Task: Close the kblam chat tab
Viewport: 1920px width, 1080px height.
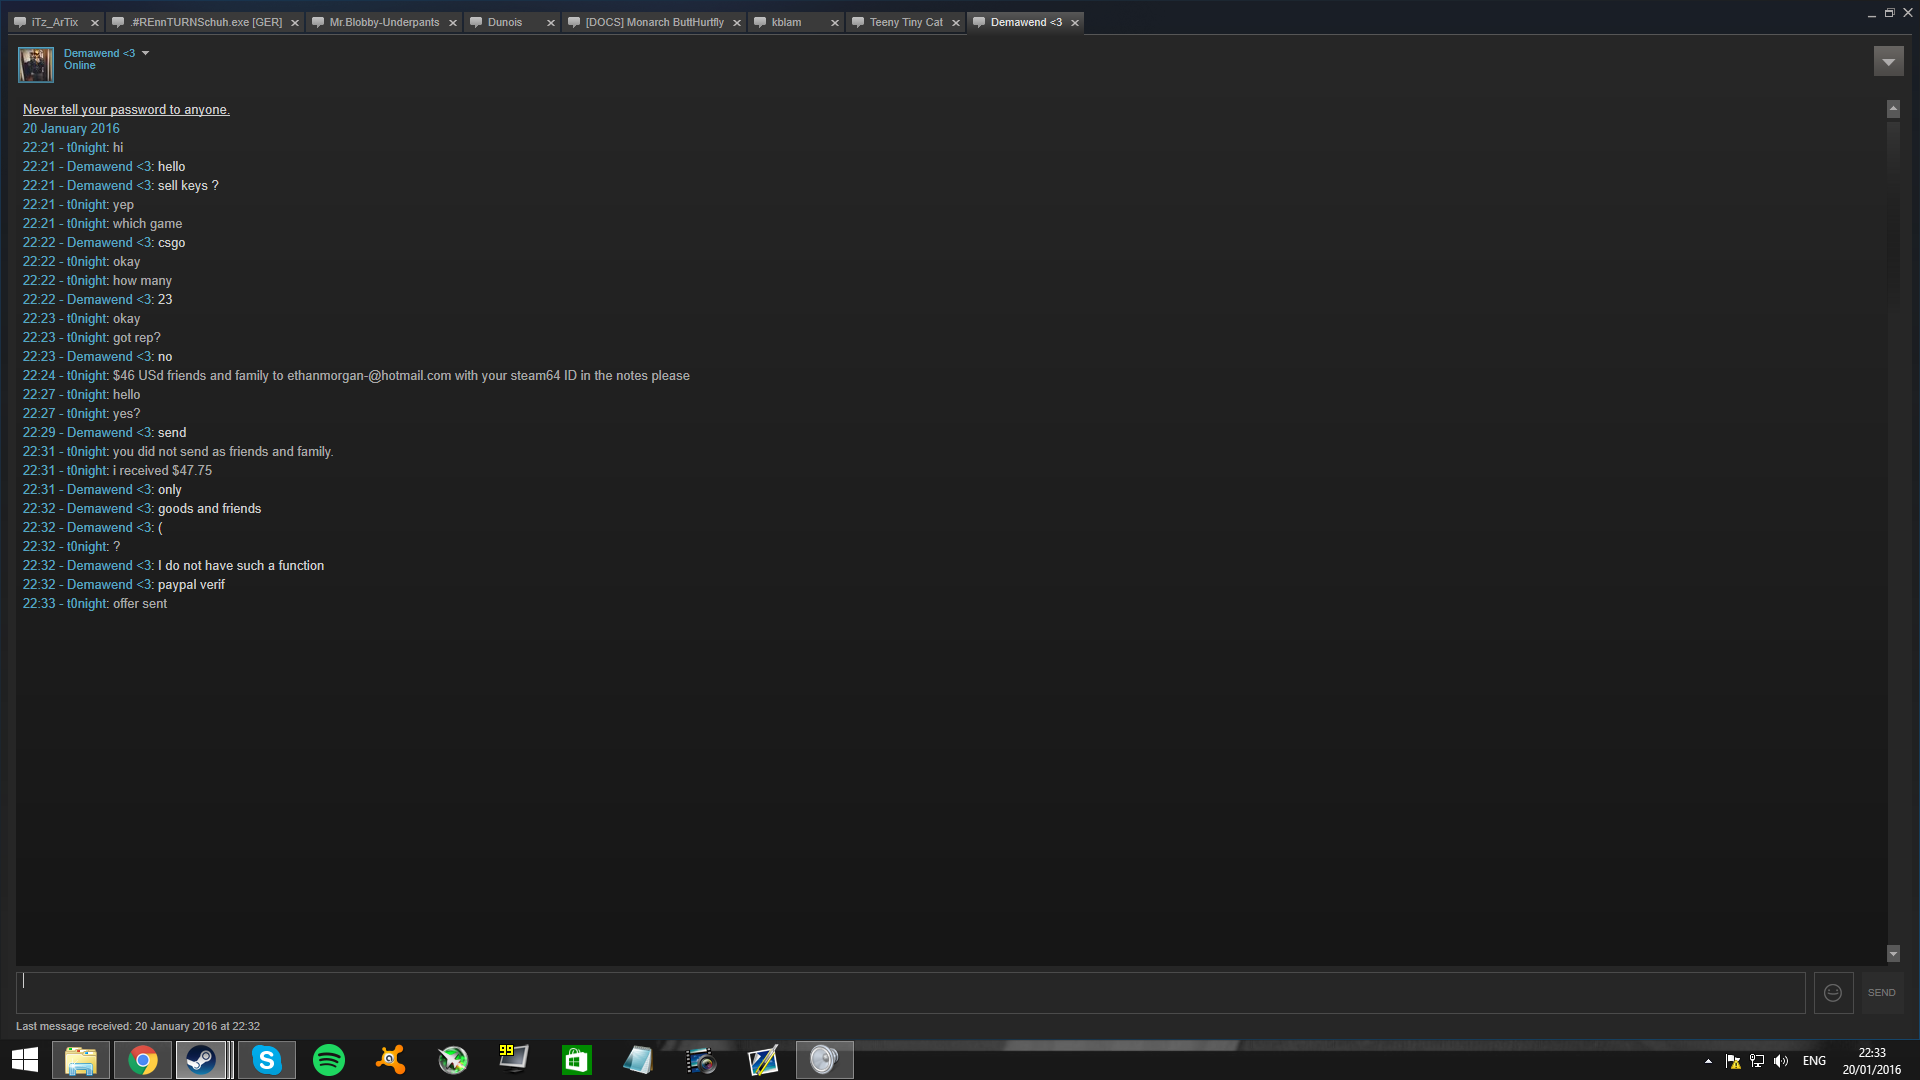Action: click(x=835, y=23)
